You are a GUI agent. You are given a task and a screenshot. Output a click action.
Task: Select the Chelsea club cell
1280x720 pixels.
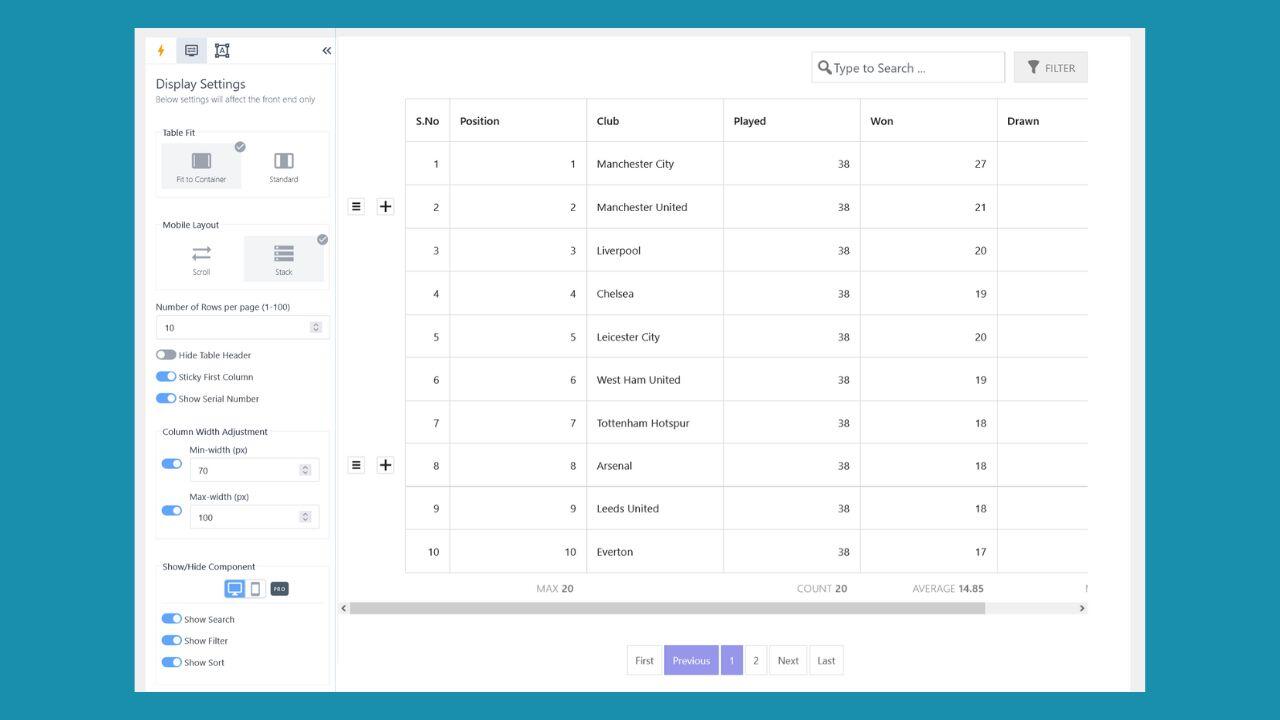(x=655, y=294)
